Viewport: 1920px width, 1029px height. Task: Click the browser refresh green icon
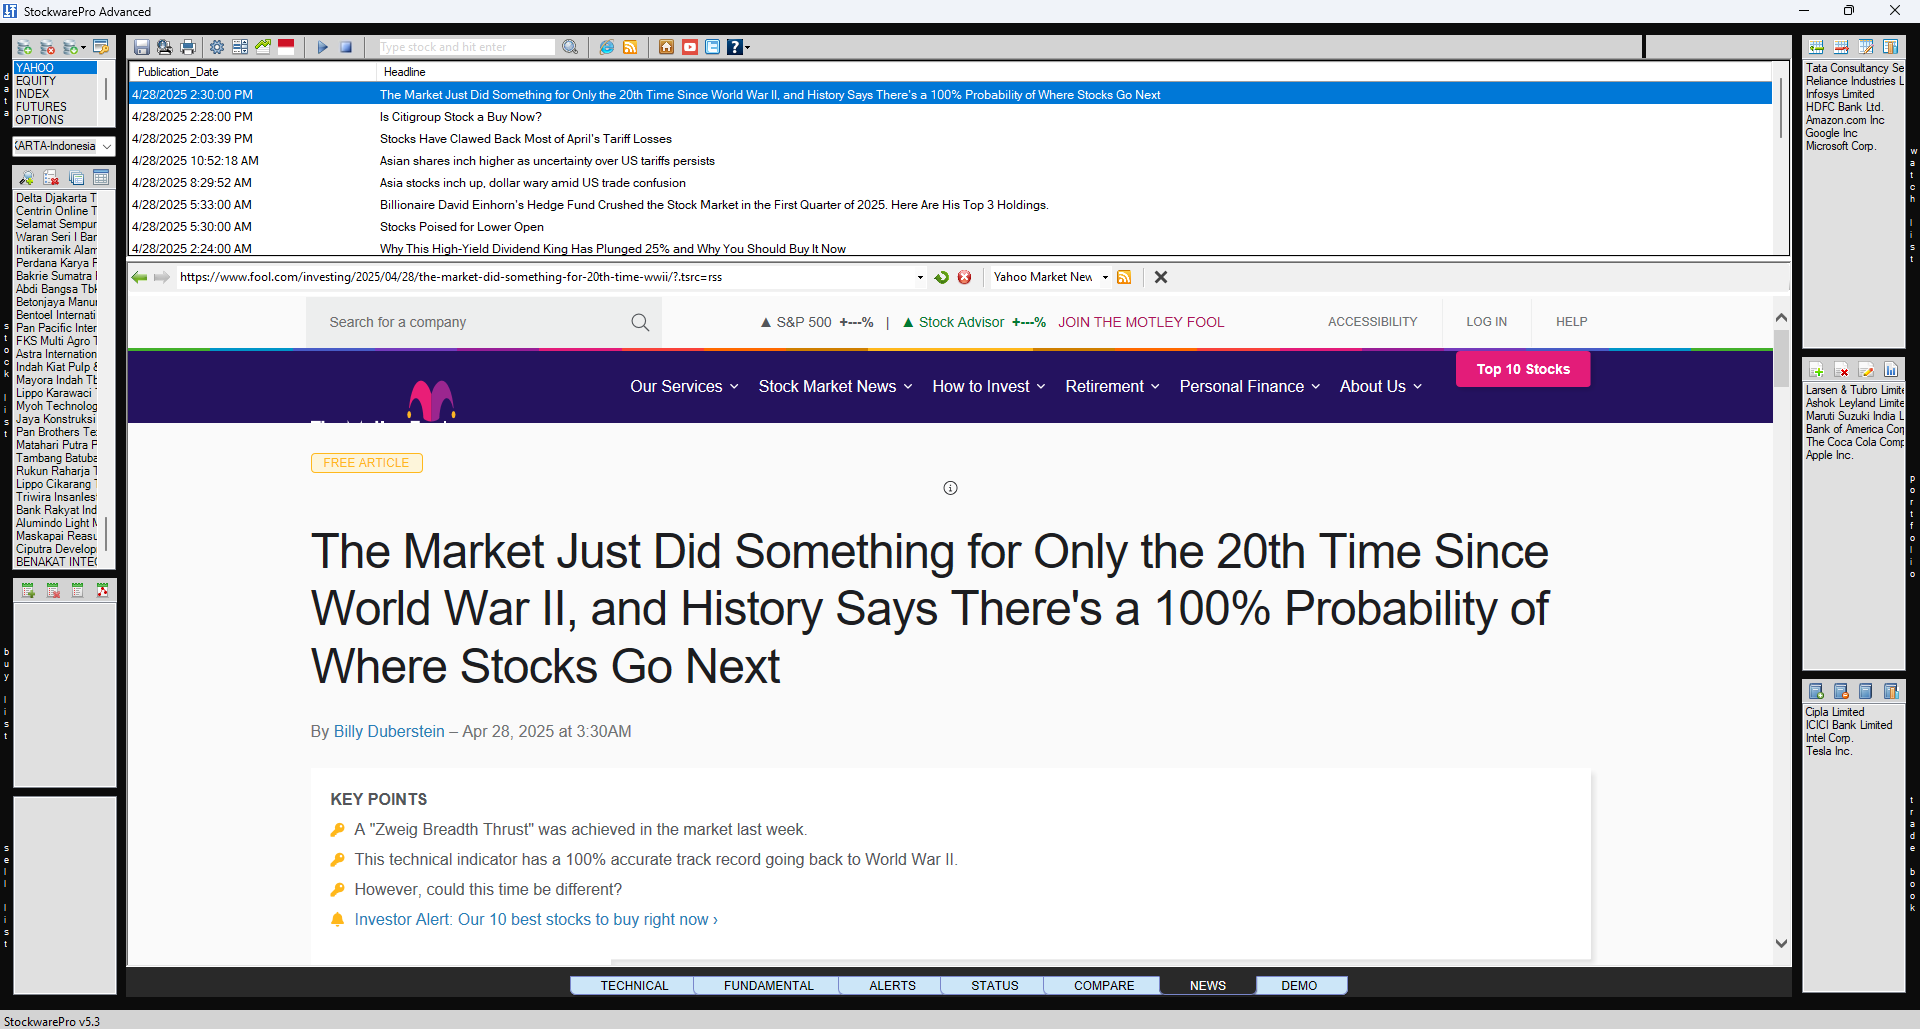click(941, 277)
